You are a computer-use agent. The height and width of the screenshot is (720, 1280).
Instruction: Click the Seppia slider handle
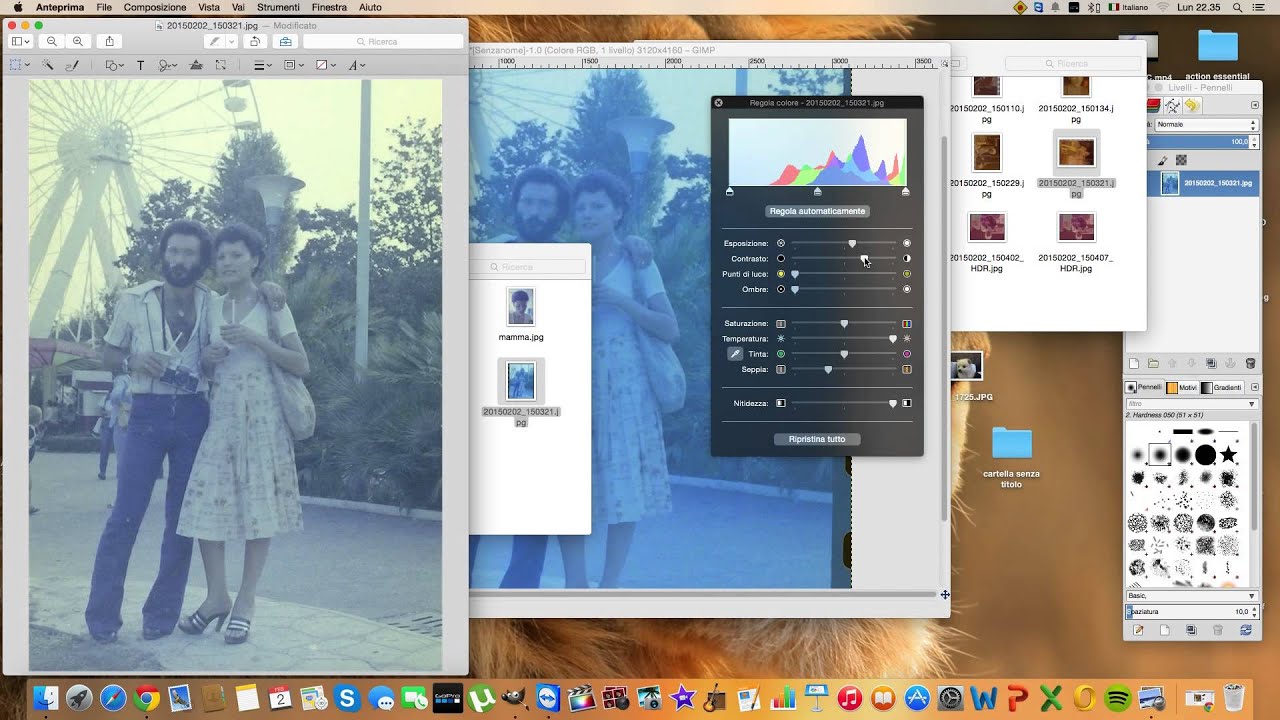828,369
